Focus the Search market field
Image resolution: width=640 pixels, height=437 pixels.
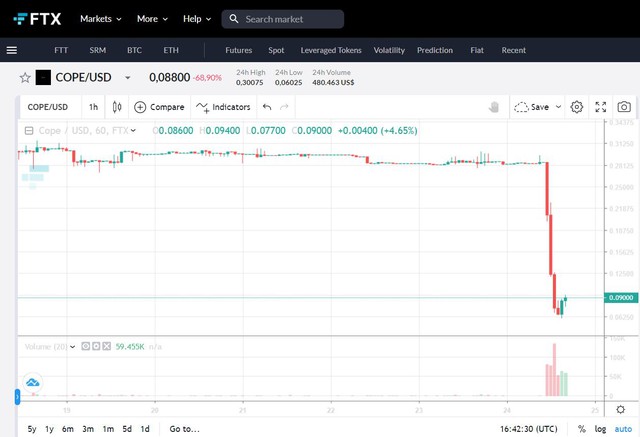click(282, 19)
